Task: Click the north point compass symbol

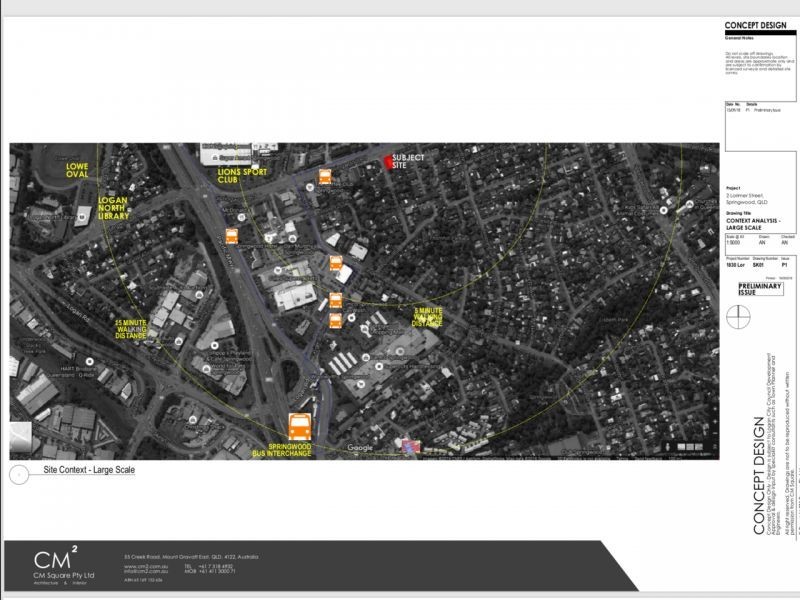Action: tap(738, 317)
